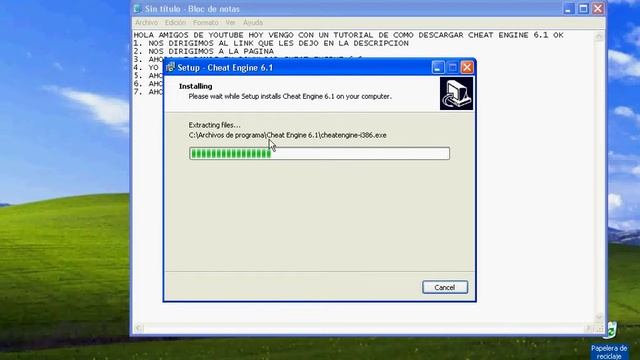Cancel the Cheat Engine installation
The image size is (640, 360).
[x=445, y=287]
